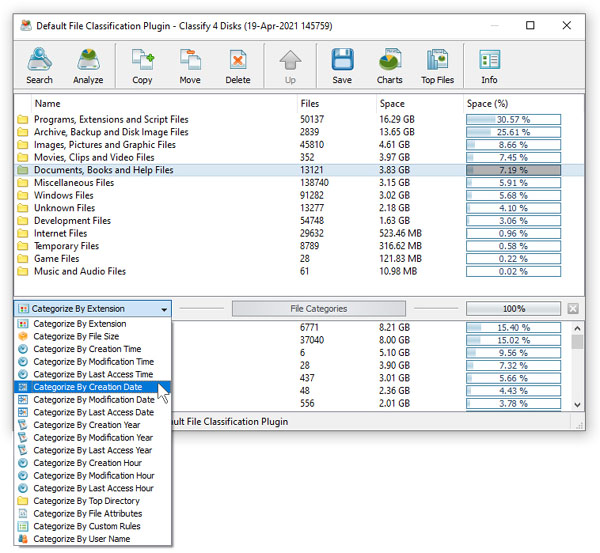The width and height of the screenshot is (600, 553).
Task: Click the 8.21 GB space value
Action: pos(394,328)
